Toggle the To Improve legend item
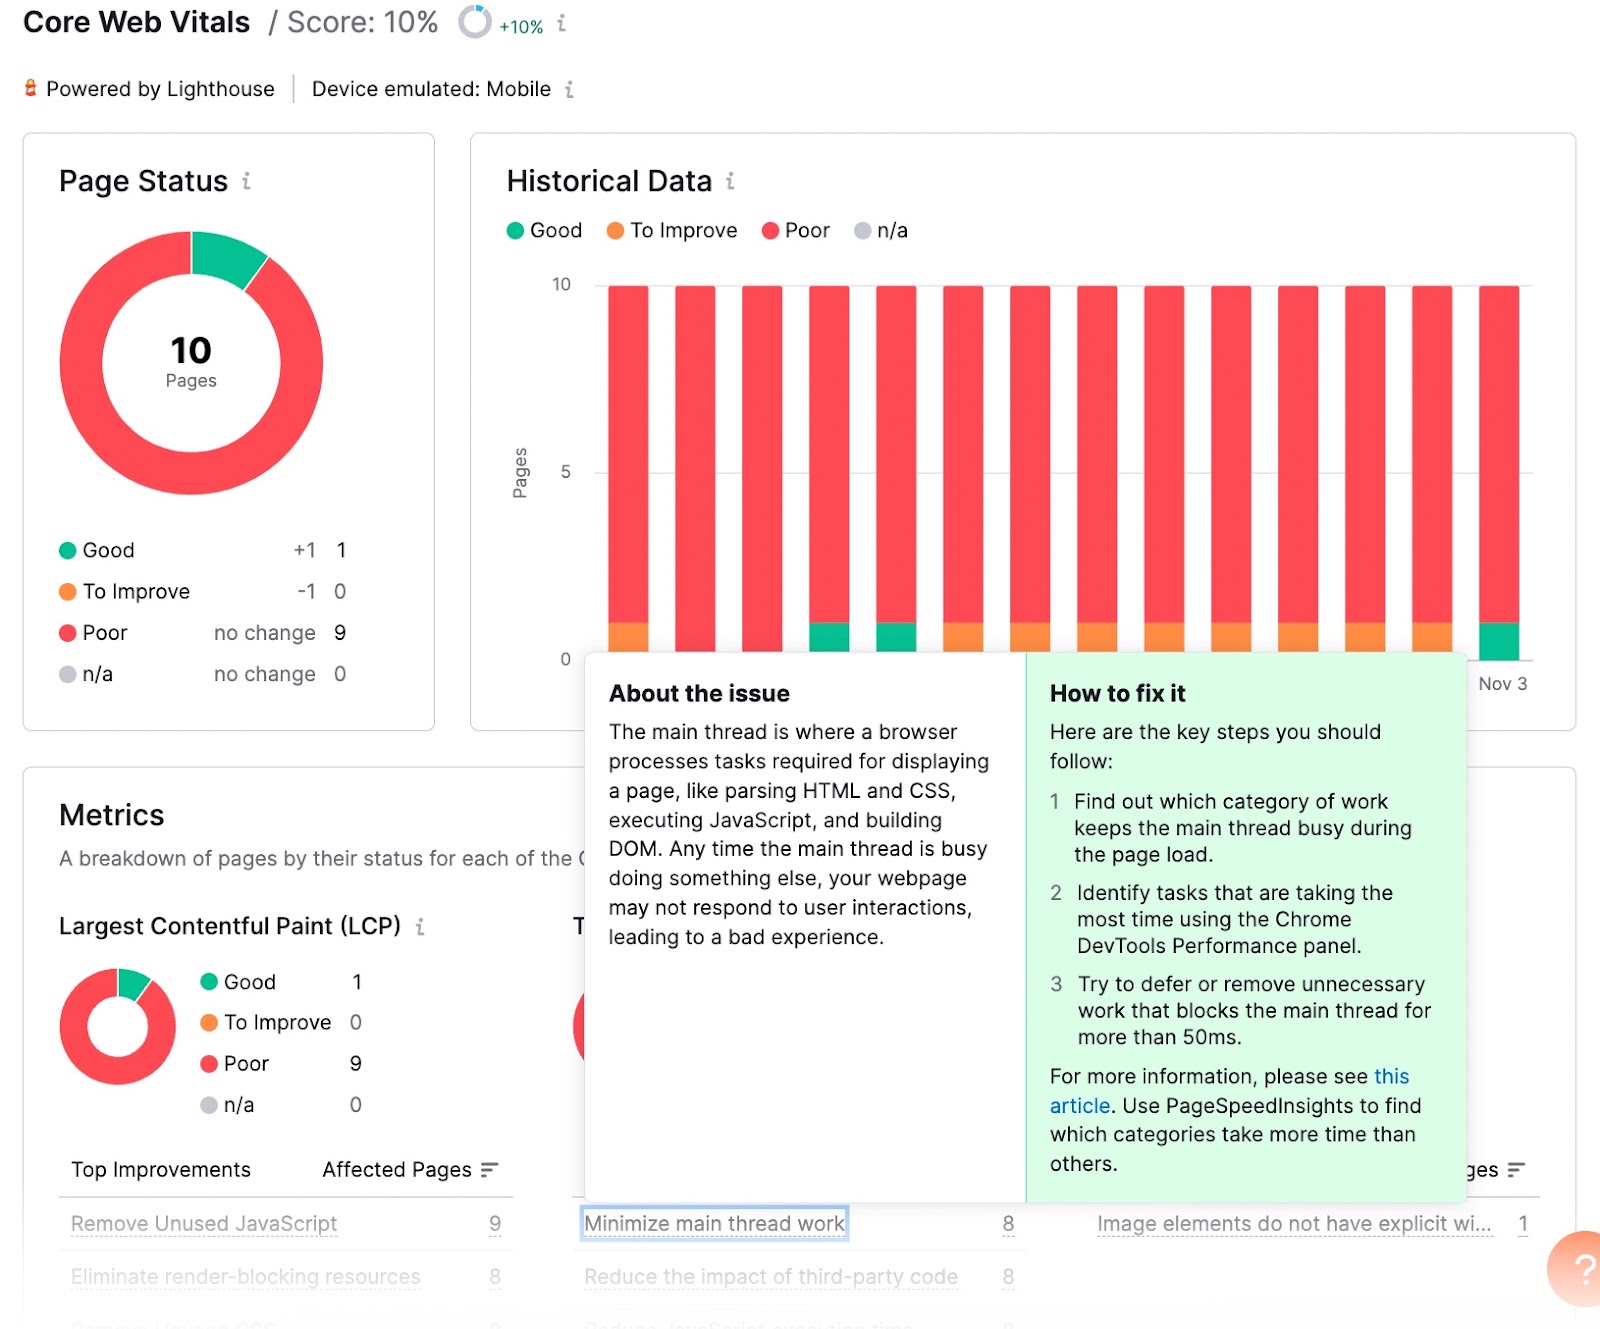 click(670, 230)
